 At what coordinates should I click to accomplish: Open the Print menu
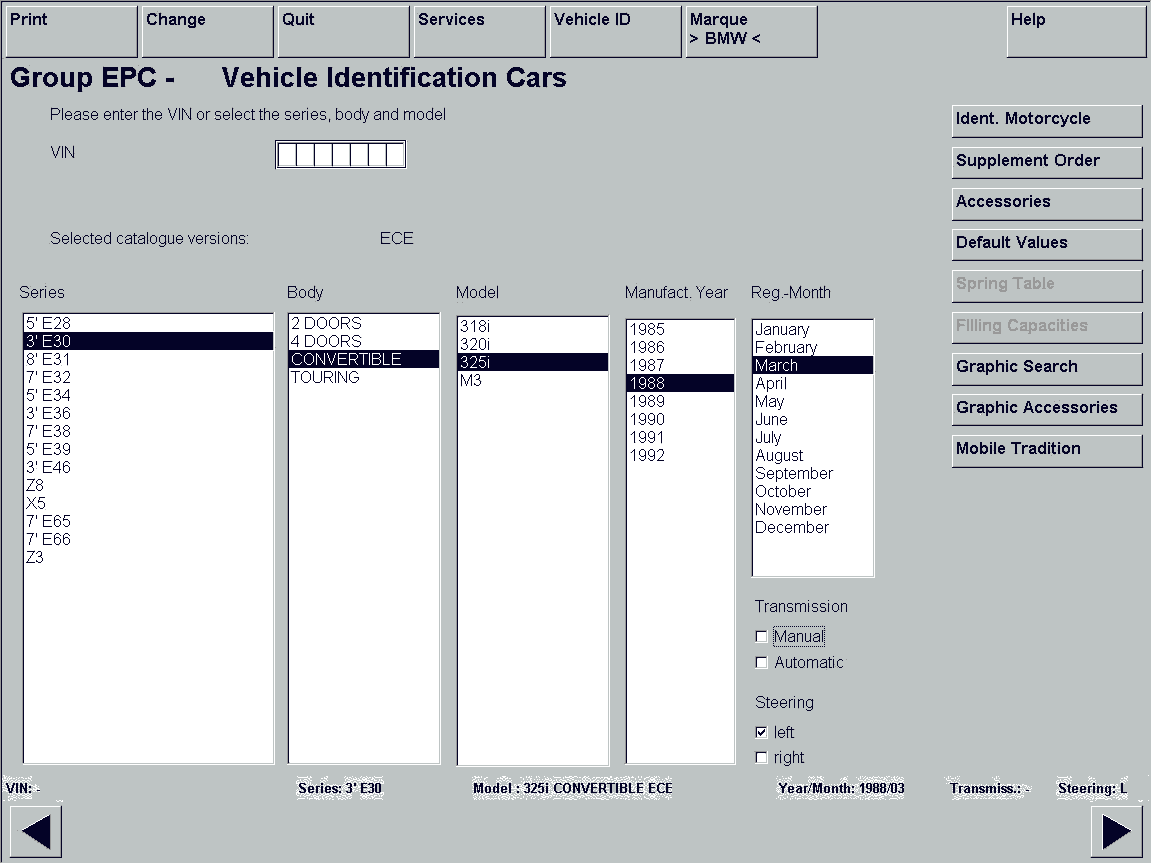(71, 32)
